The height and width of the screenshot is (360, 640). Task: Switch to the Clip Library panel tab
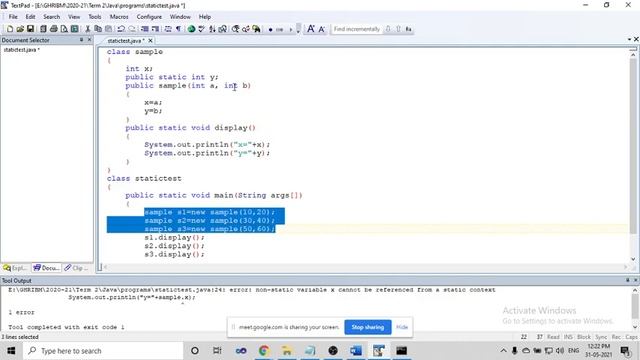[x=77, y=268]
